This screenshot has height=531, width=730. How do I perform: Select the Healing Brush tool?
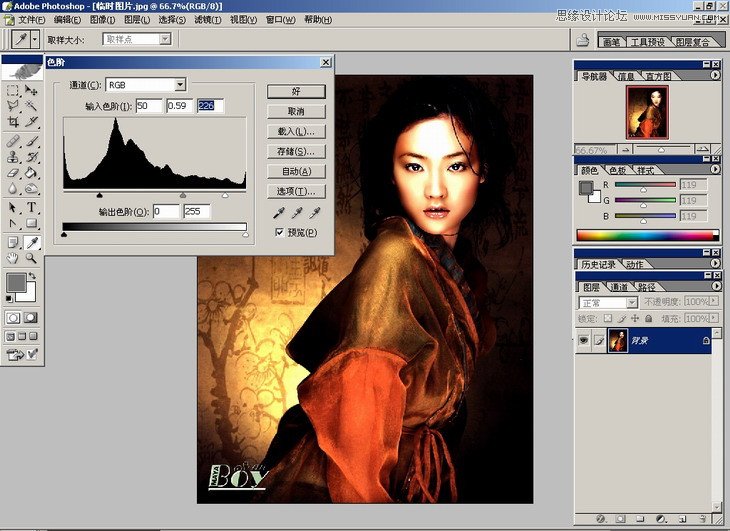pyautogui.click(x=13, y=141)
